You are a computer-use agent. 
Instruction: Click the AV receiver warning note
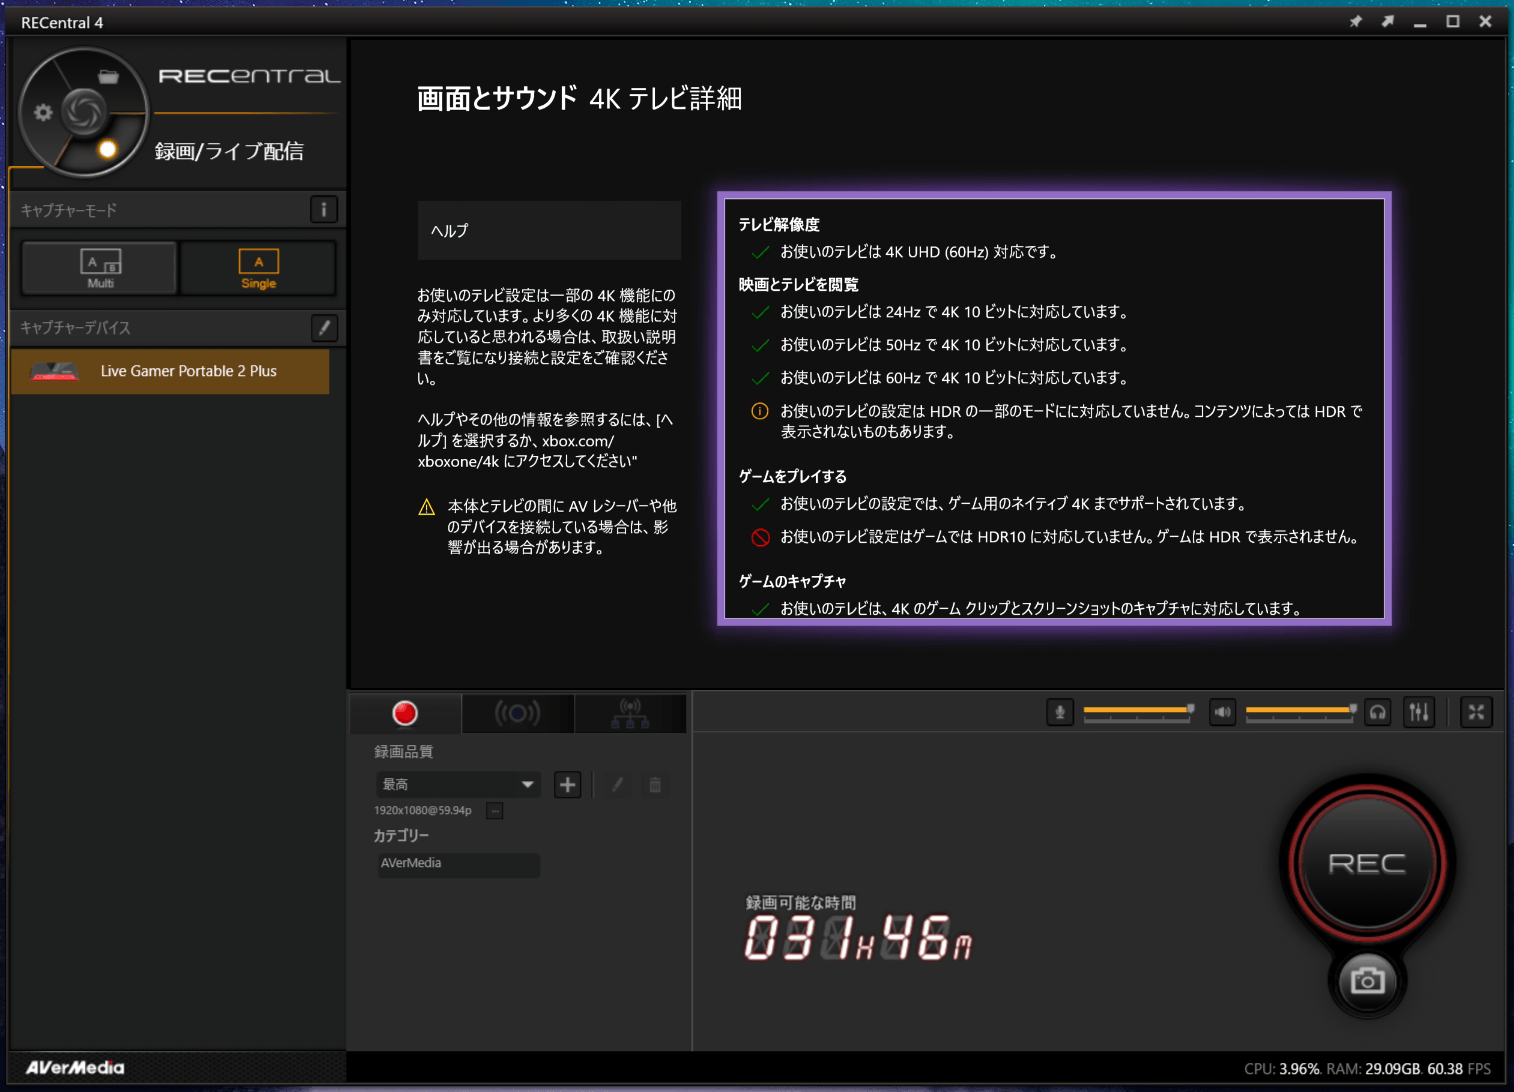[x=548, y=527]
